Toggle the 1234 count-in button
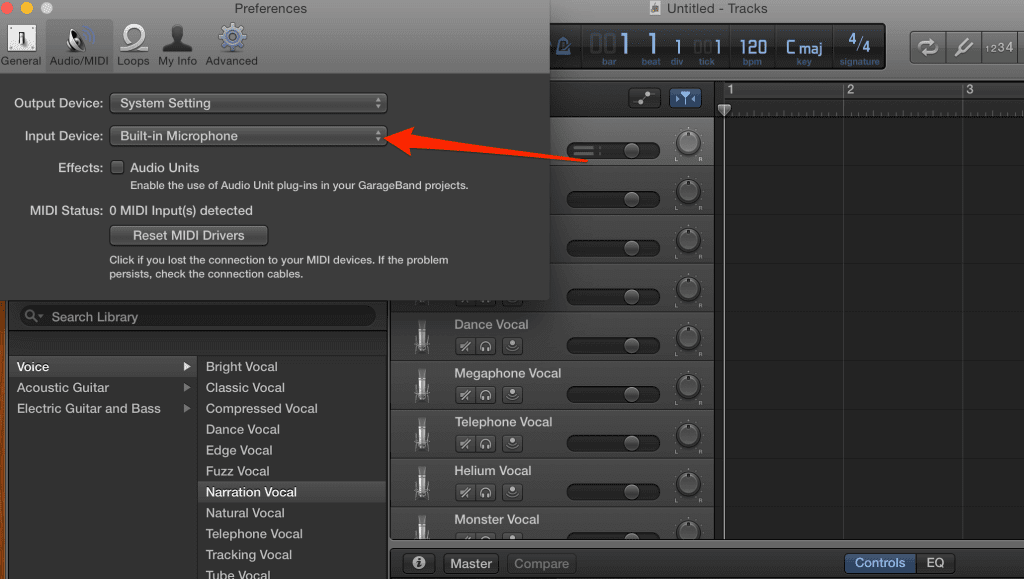1024x579 pixels. [x=1000, y=48]
